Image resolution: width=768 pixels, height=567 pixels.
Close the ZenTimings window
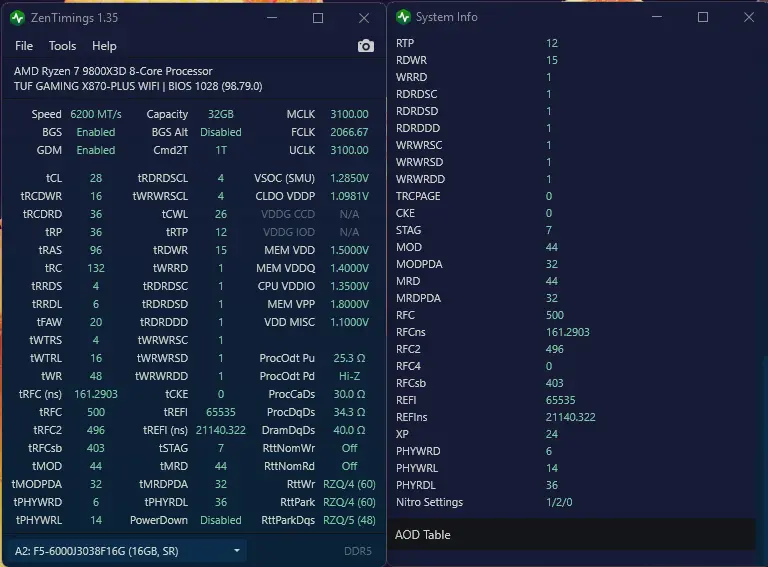364,18
